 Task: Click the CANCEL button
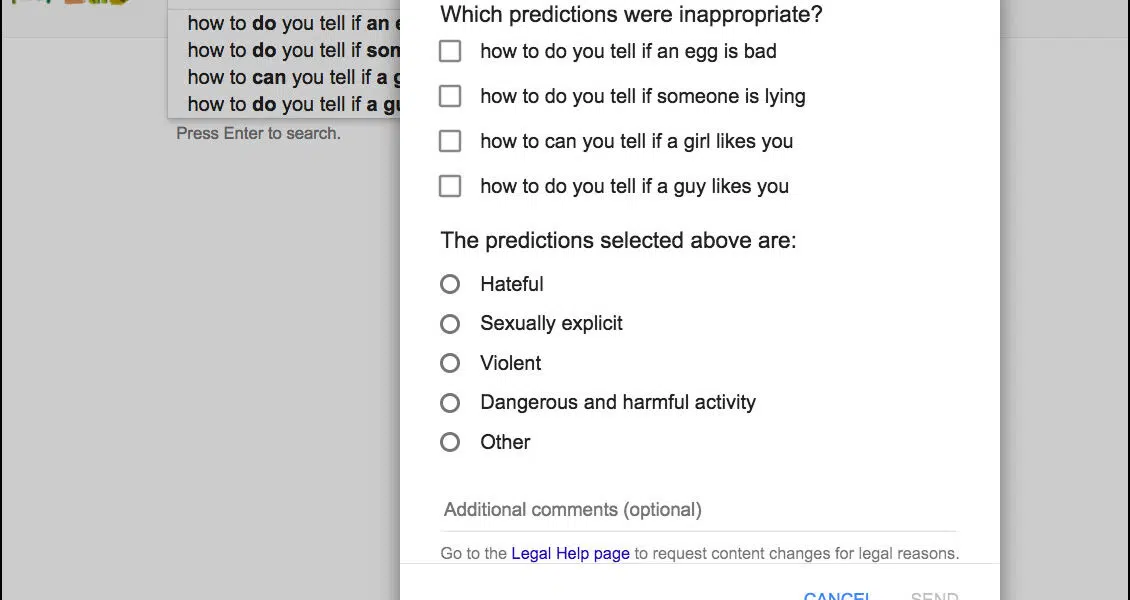(x=838, y=595)
